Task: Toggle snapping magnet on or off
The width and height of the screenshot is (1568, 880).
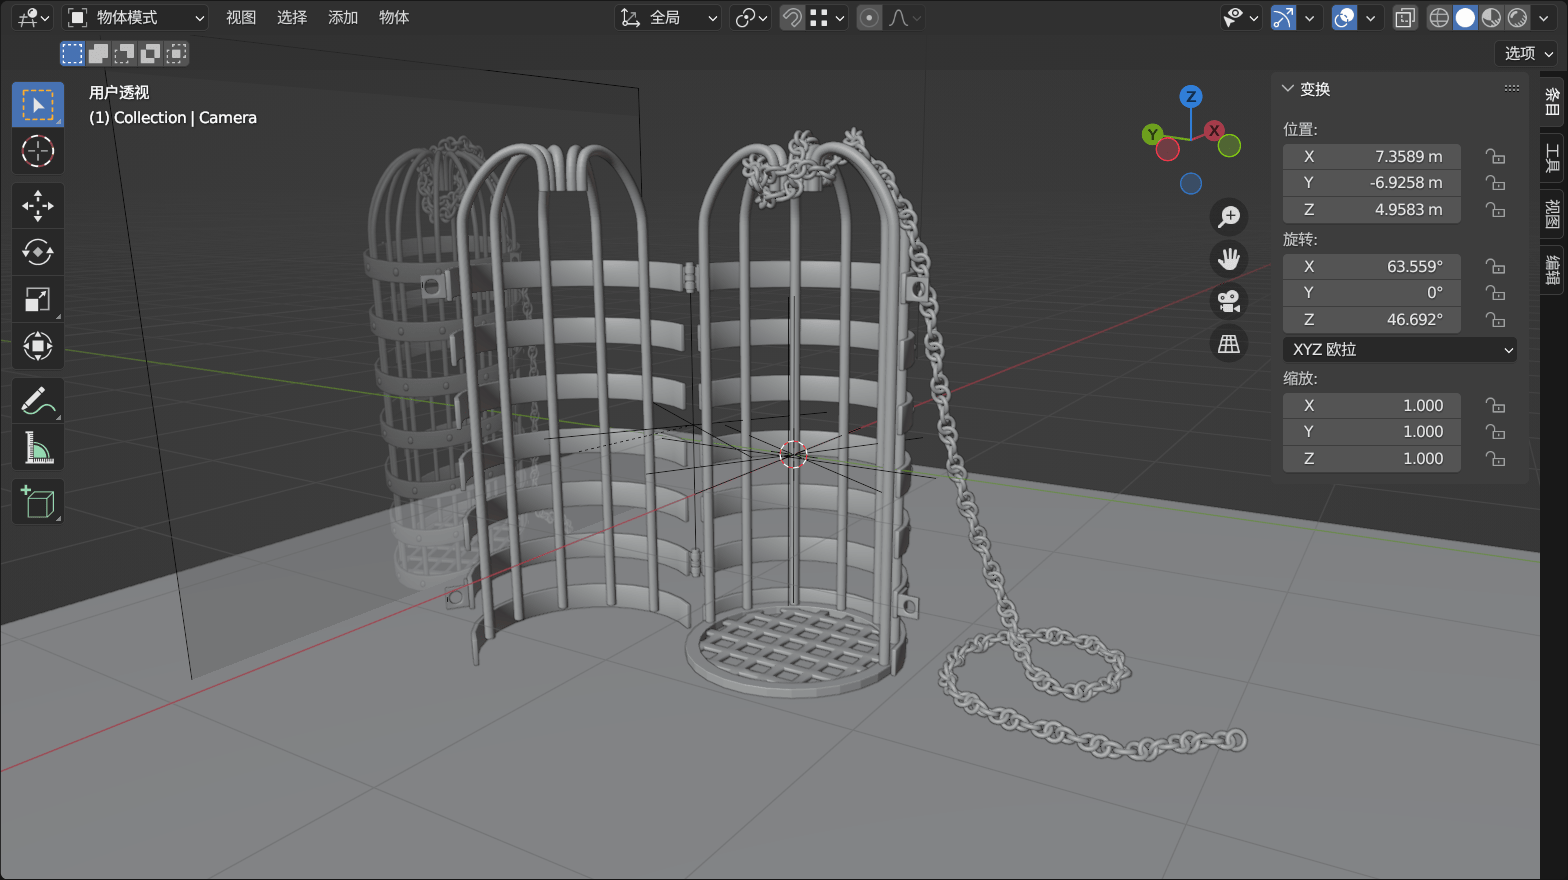Action: (792, 17)
